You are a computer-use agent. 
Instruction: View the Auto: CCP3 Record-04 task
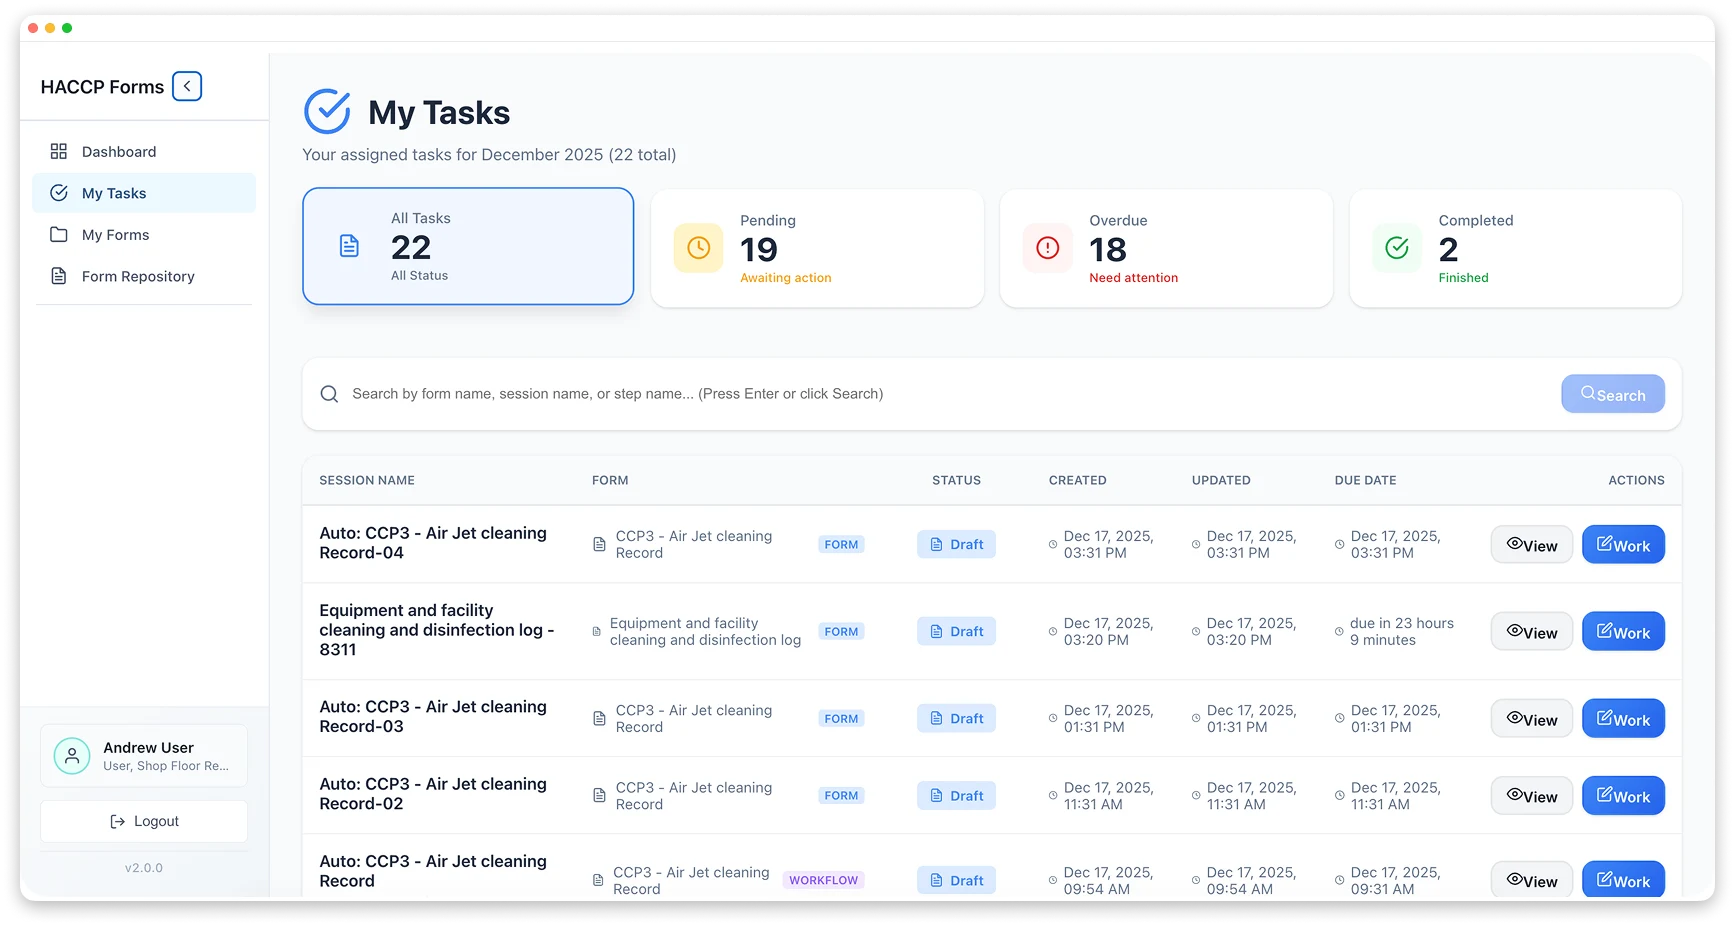point(1531,544)
